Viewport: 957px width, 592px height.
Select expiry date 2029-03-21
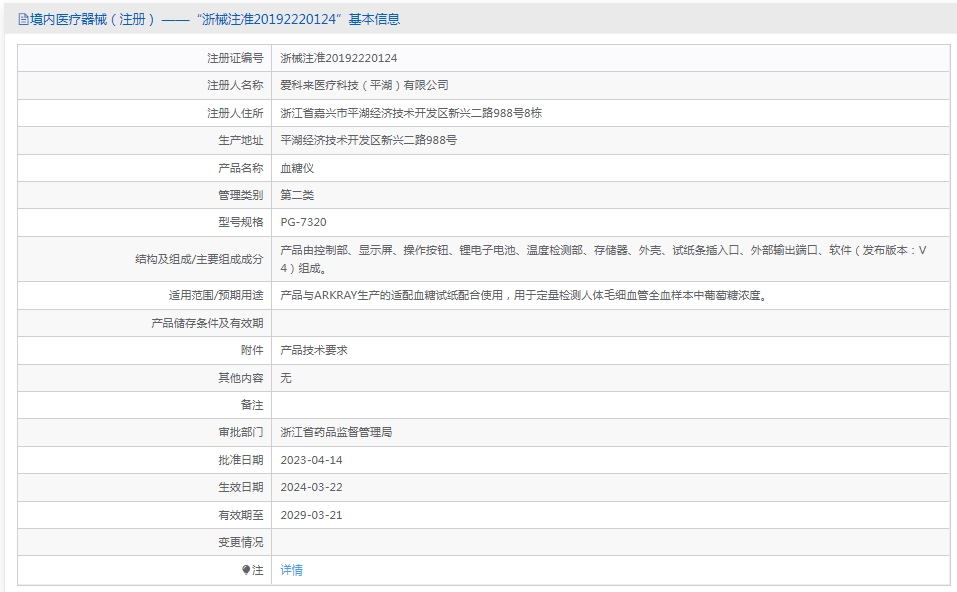point(311,515)
